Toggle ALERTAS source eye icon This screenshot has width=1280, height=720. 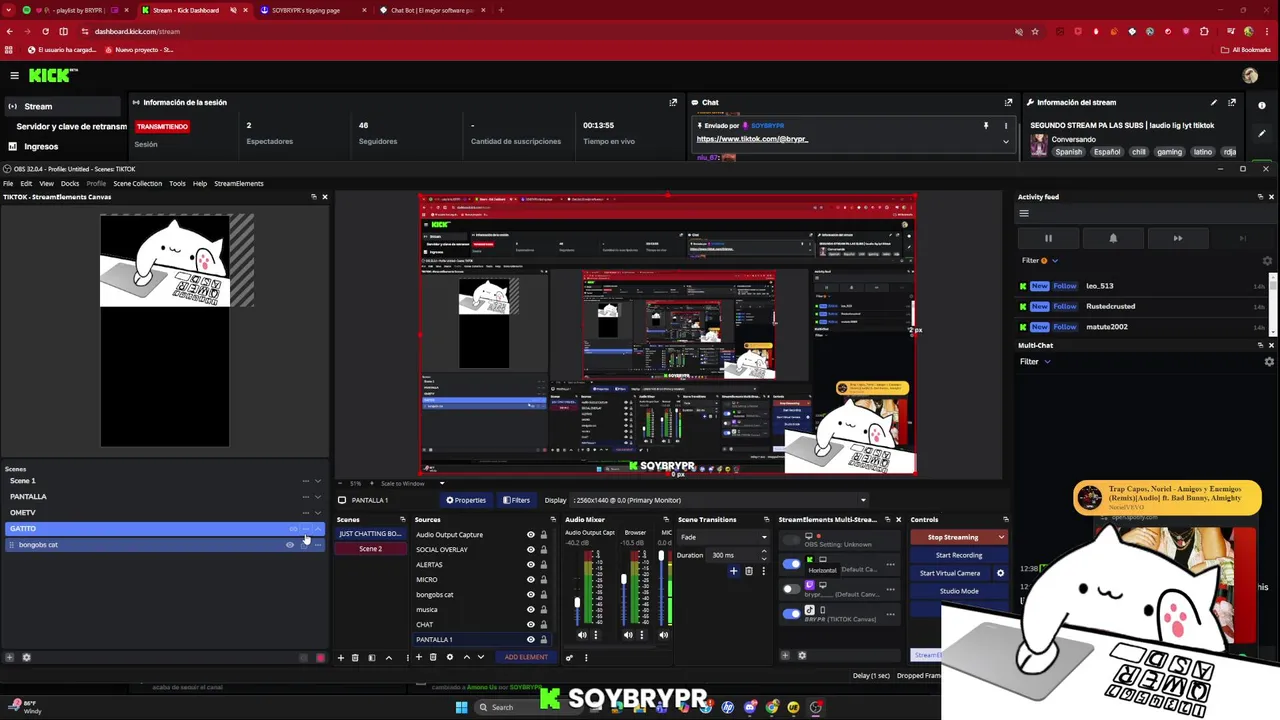click(x=531, y=564)
